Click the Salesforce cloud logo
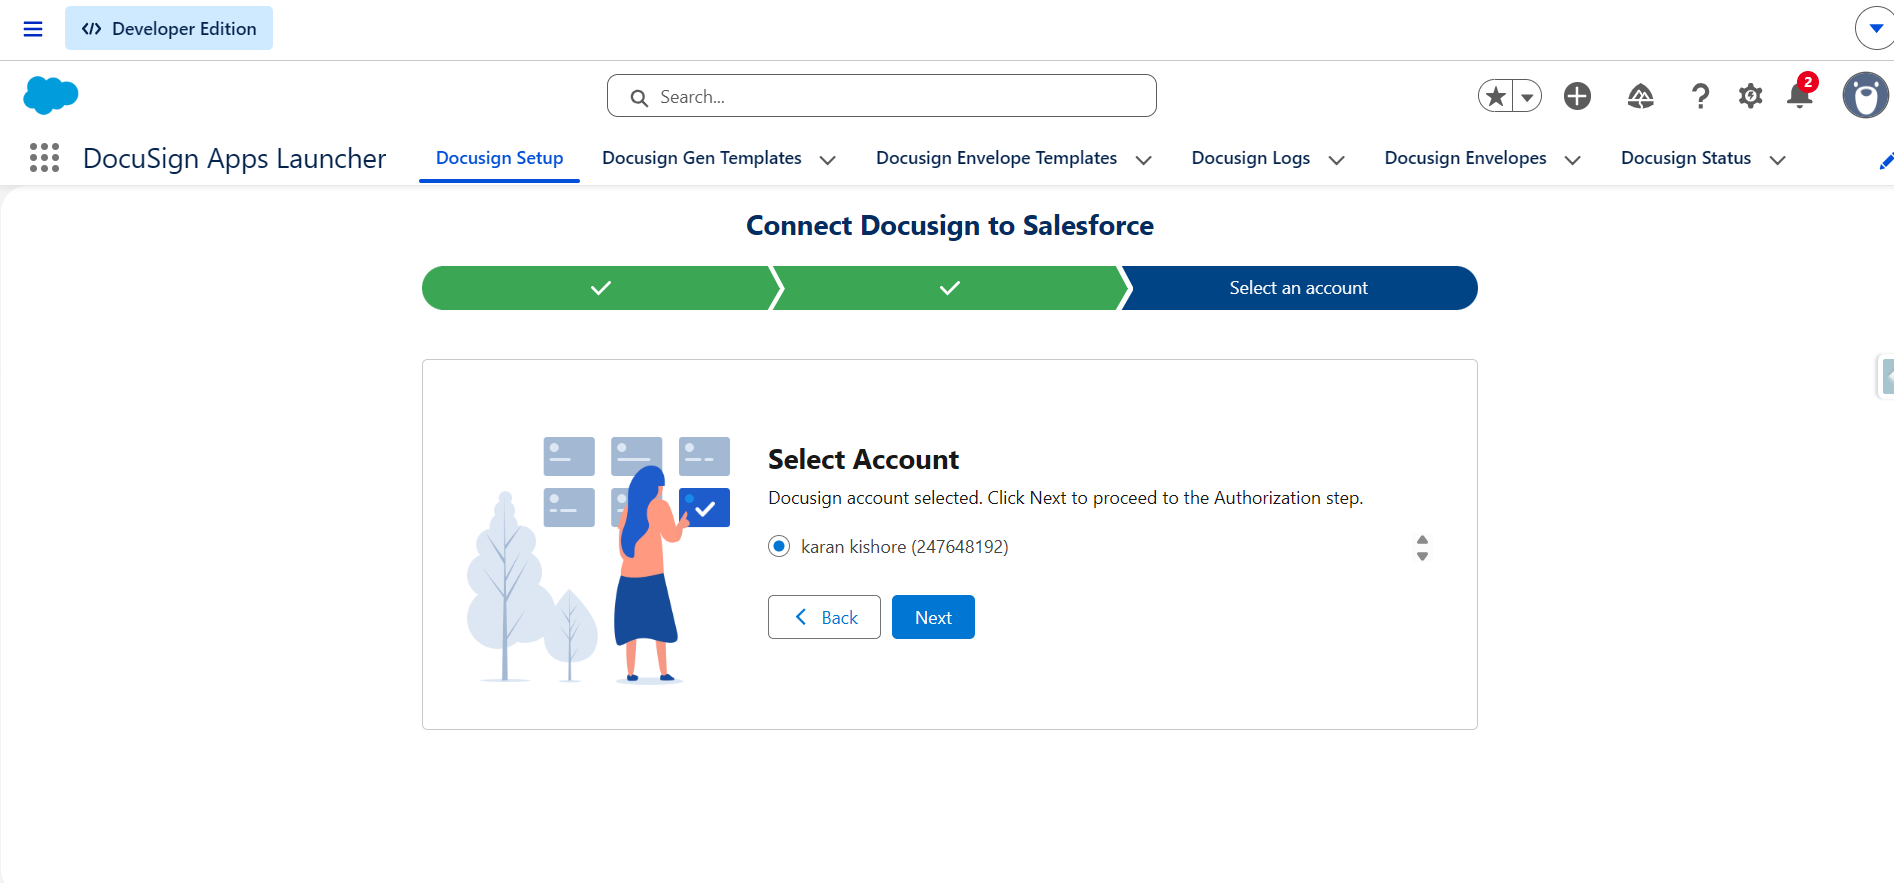The width and height of the screenshot is (1894, 883). [50, 96]
